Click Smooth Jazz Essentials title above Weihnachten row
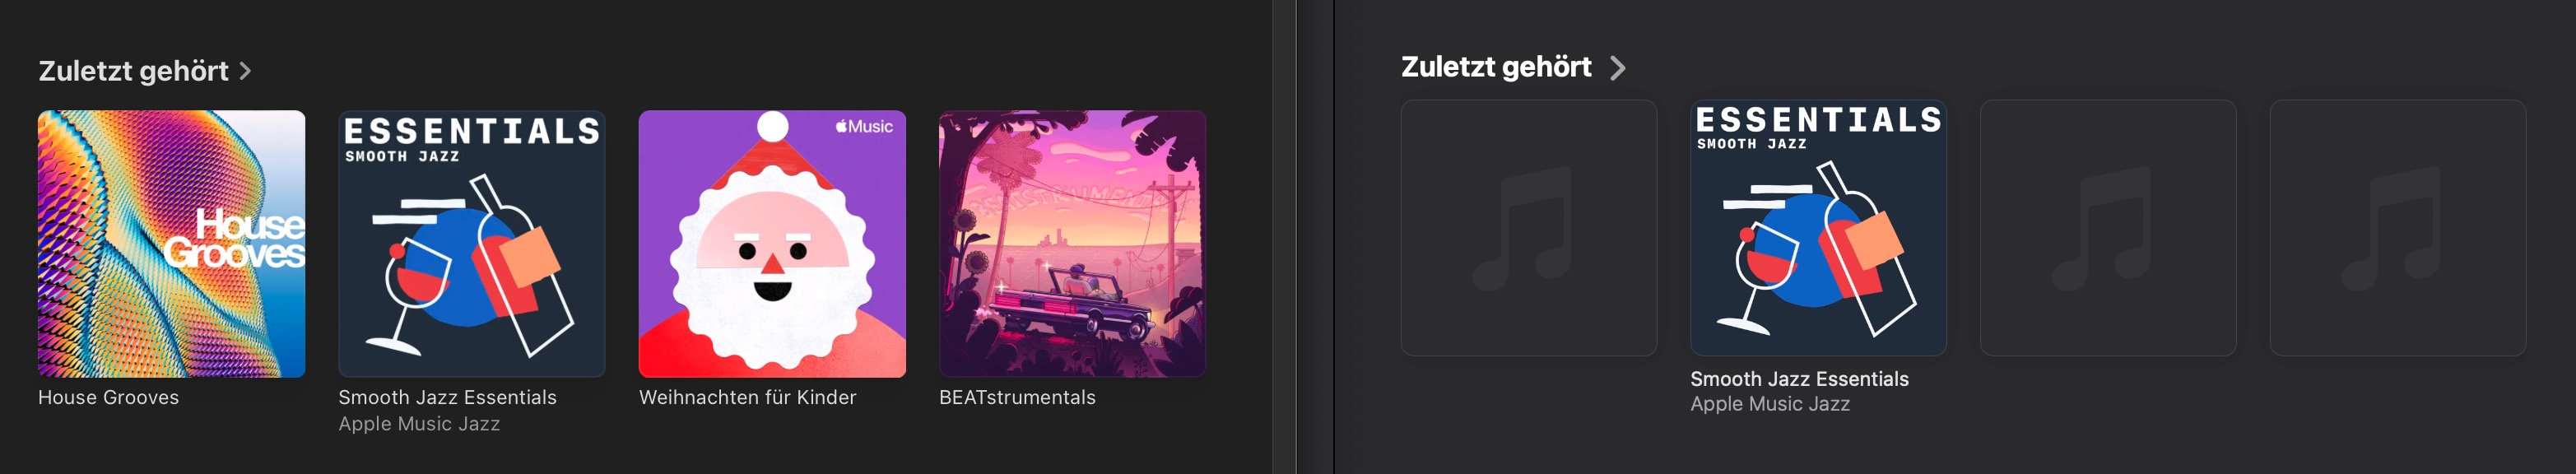This screenshot has height=474, width=2576. click(x=447, y=397)
